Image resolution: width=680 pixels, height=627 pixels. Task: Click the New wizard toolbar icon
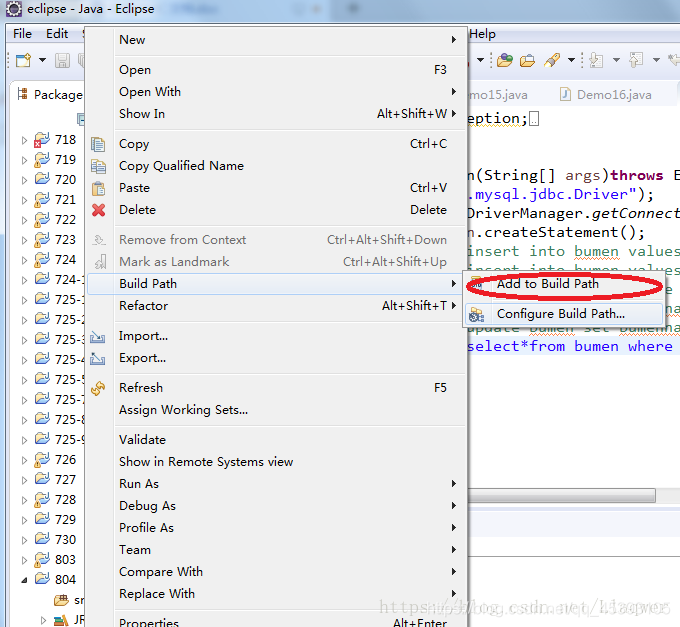pos(23,60)
